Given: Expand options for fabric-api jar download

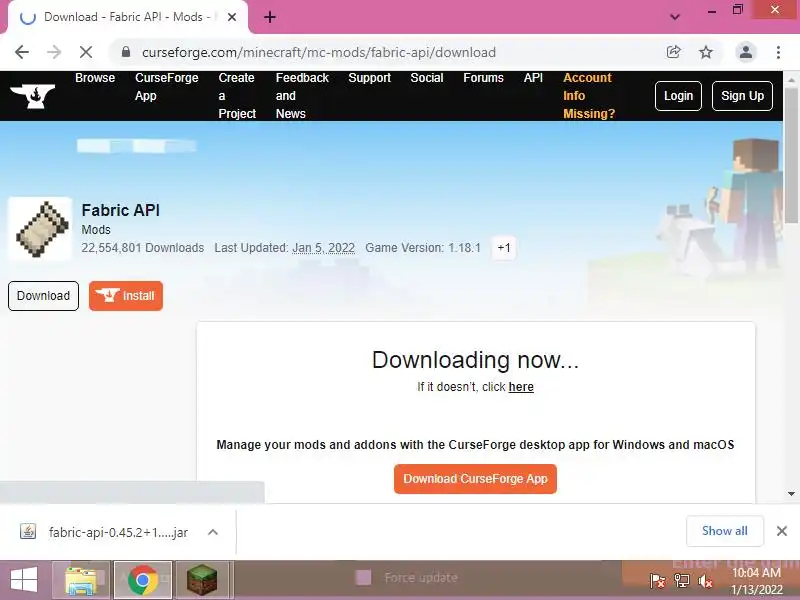Looking at the screenshot, I should tap(213, 532).
